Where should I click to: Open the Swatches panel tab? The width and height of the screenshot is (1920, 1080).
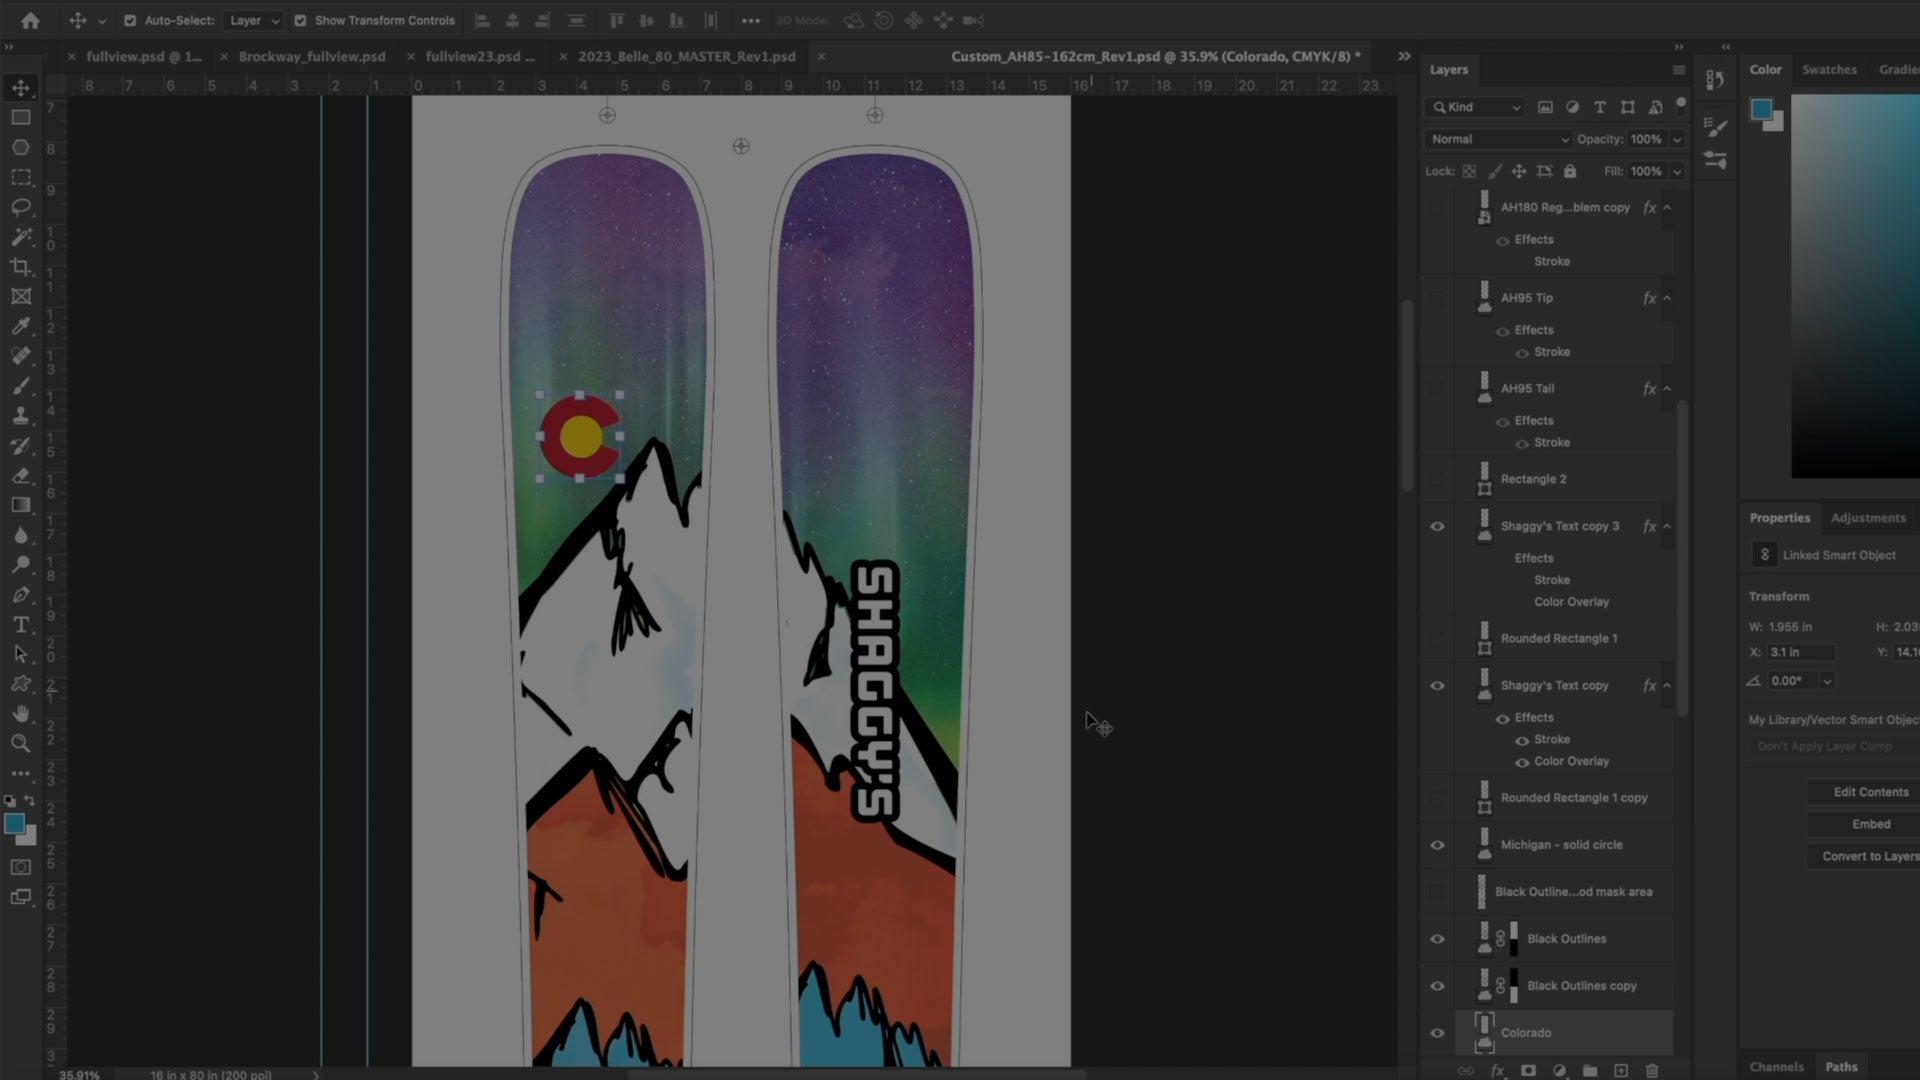click(x=1829, y=69)
